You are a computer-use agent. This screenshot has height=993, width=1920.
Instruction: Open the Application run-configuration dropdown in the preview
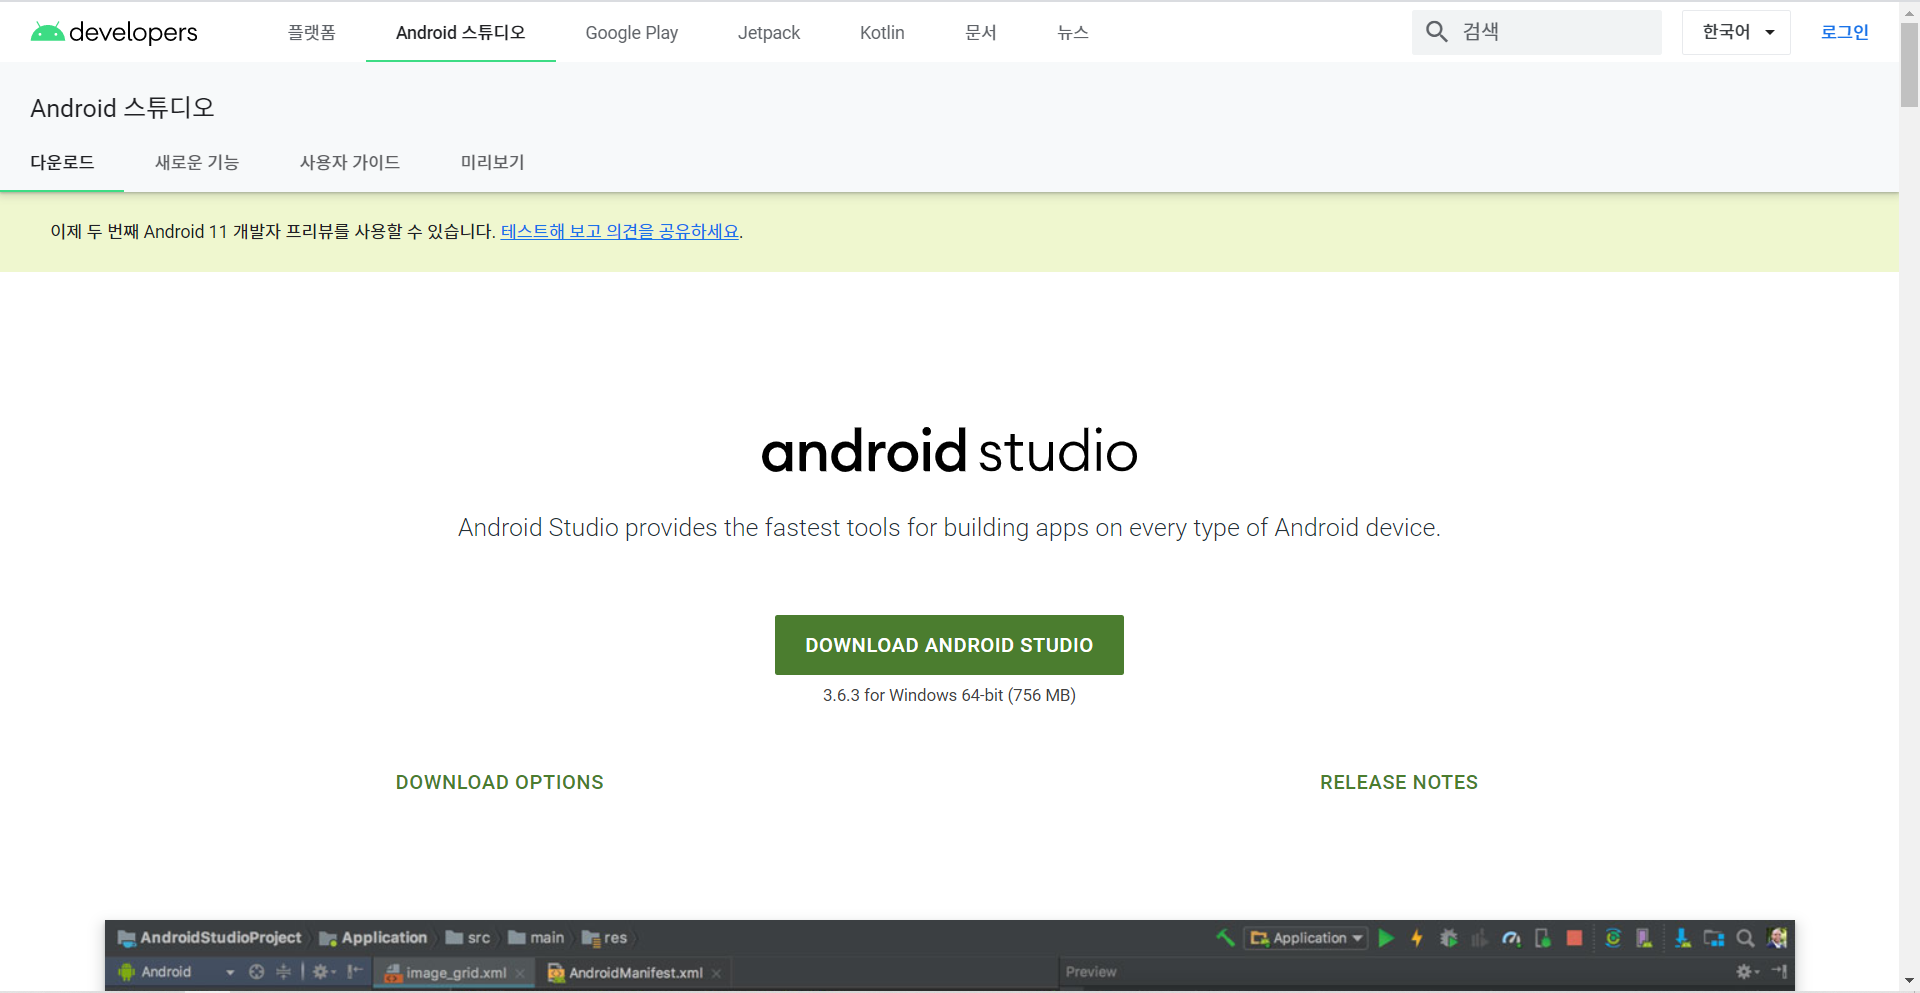tap(1306, 938)
